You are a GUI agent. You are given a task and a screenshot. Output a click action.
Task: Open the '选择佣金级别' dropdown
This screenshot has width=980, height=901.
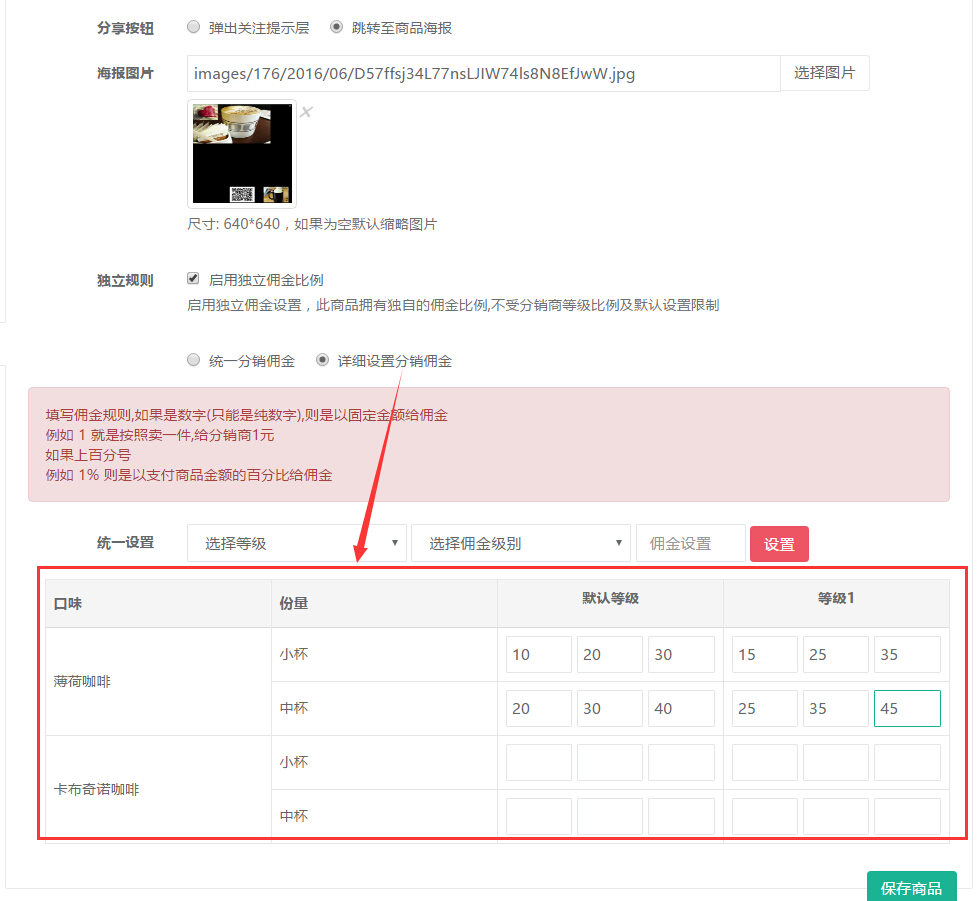pos(520,543)
